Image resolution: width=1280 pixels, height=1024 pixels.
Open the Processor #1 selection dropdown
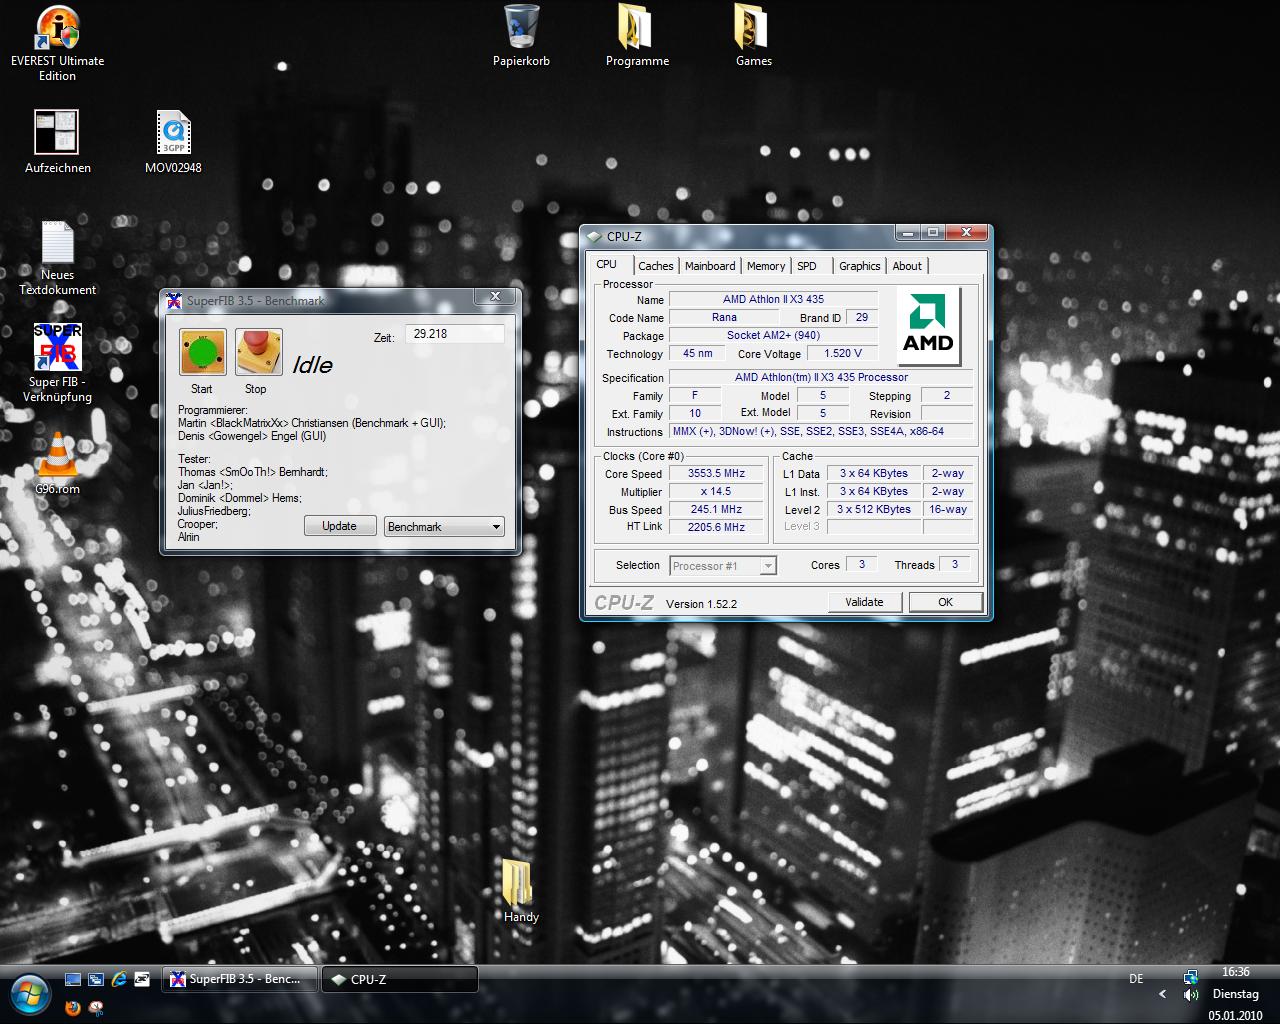pos(722,566)
